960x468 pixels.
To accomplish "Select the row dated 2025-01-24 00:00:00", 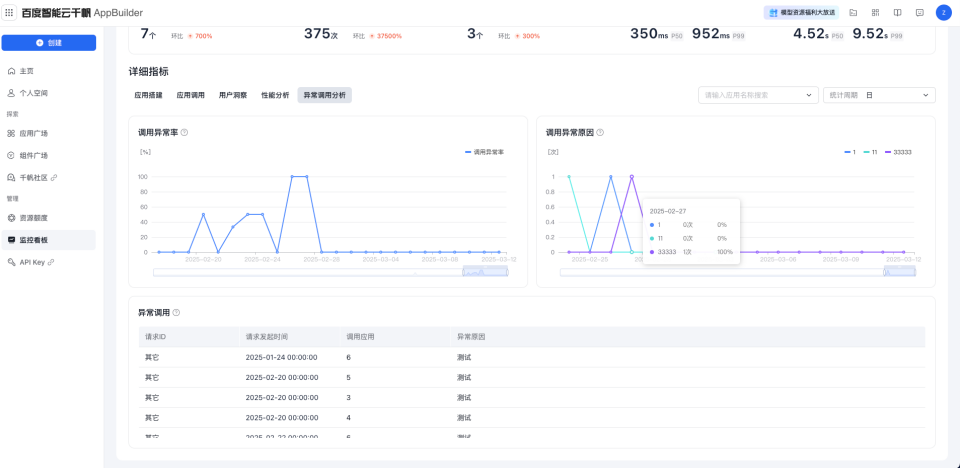I will coord(531,357).
